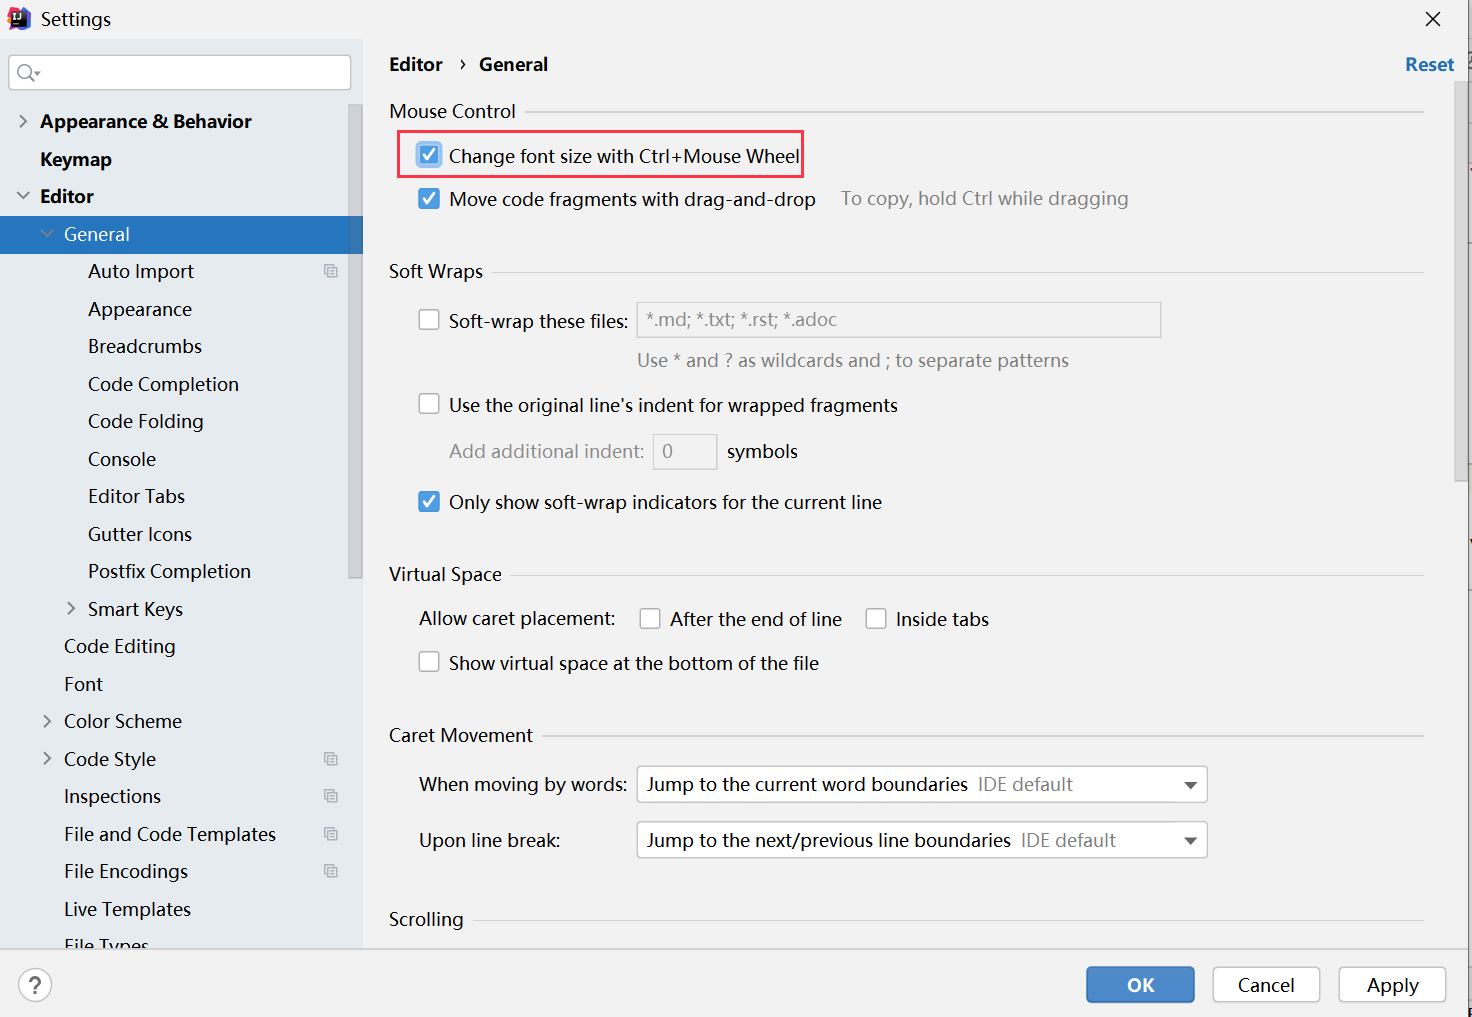Click Apply to save changes
The height and width of the screenshot is (1017, 1472).
[1392, 985]
